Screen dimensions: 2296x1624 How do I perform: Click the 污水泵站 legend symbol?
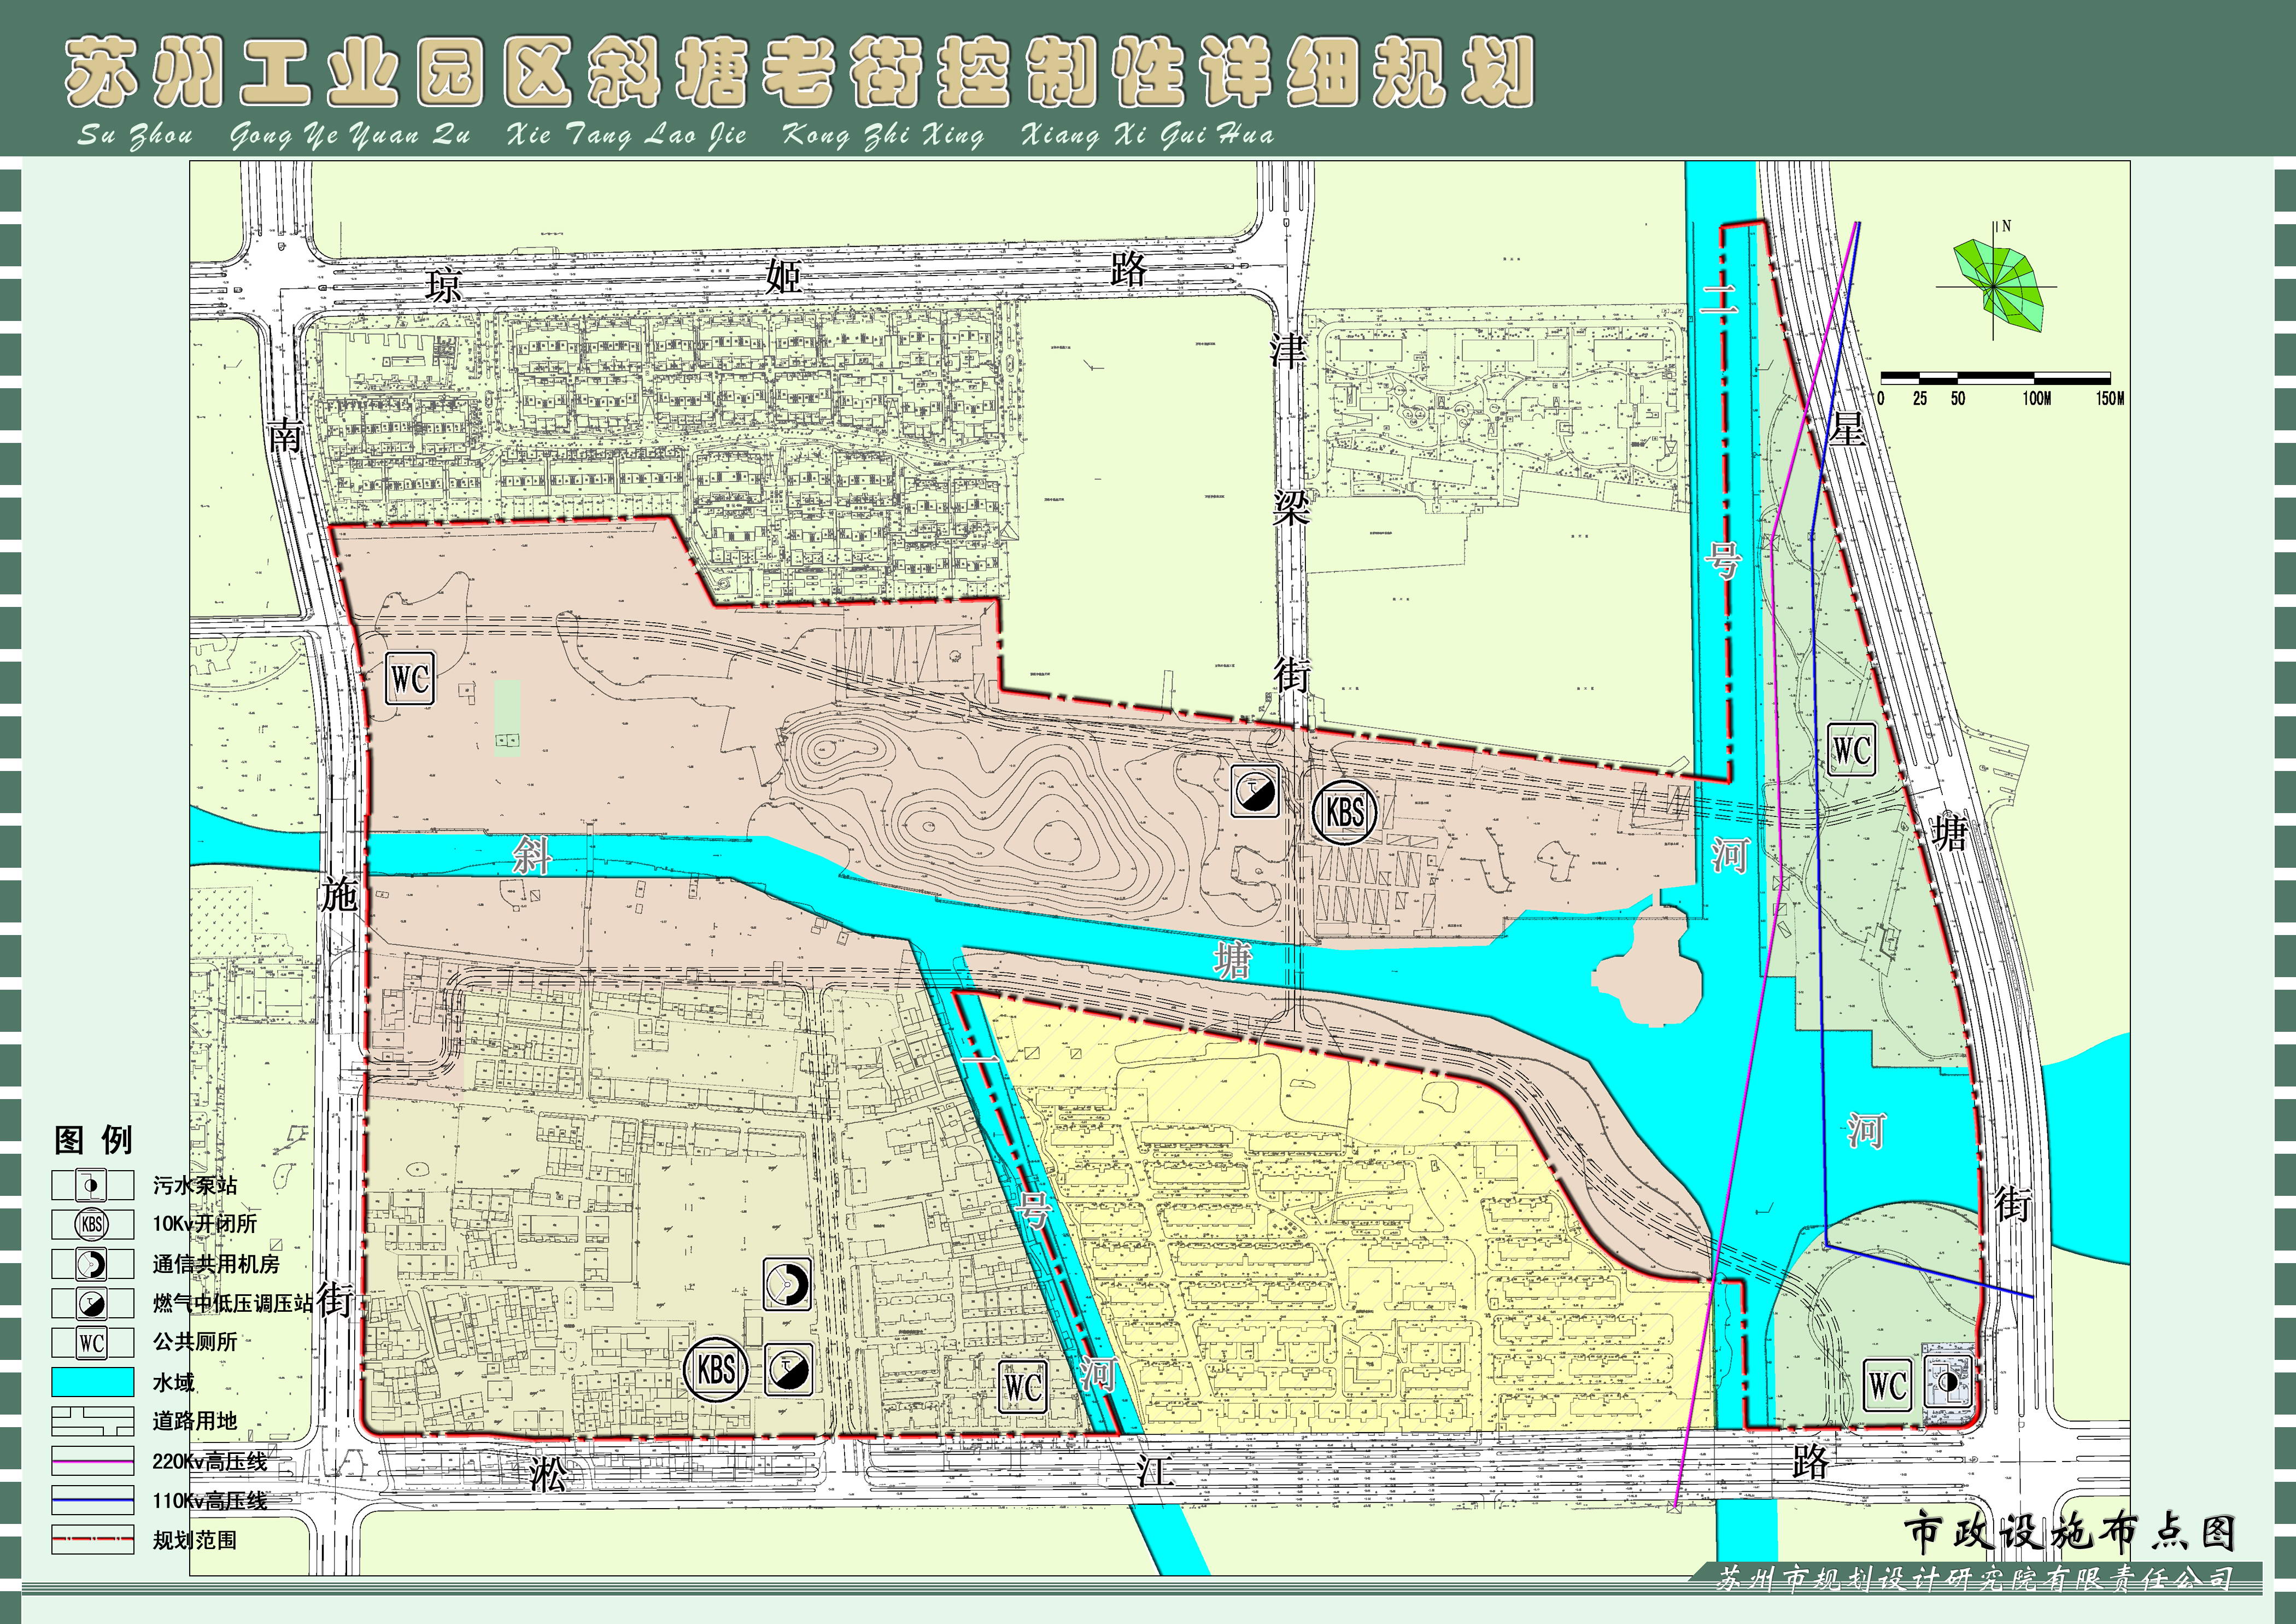tap(92, 1185)
